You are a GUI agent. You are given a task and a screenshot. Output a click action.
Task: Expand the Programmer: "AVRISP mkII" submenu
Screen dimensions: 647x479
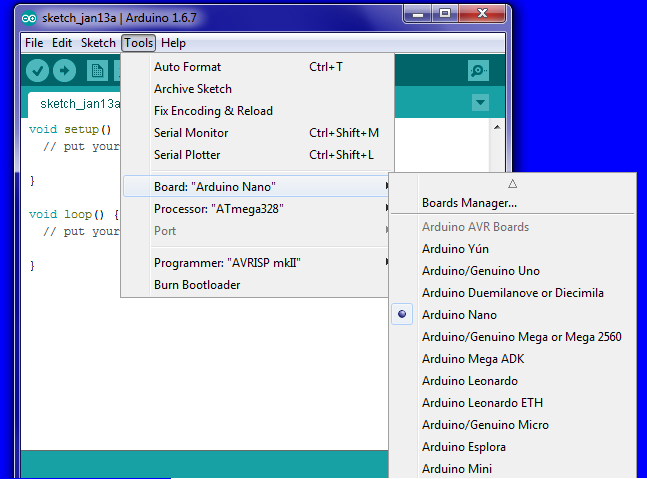tap(256, 263)
